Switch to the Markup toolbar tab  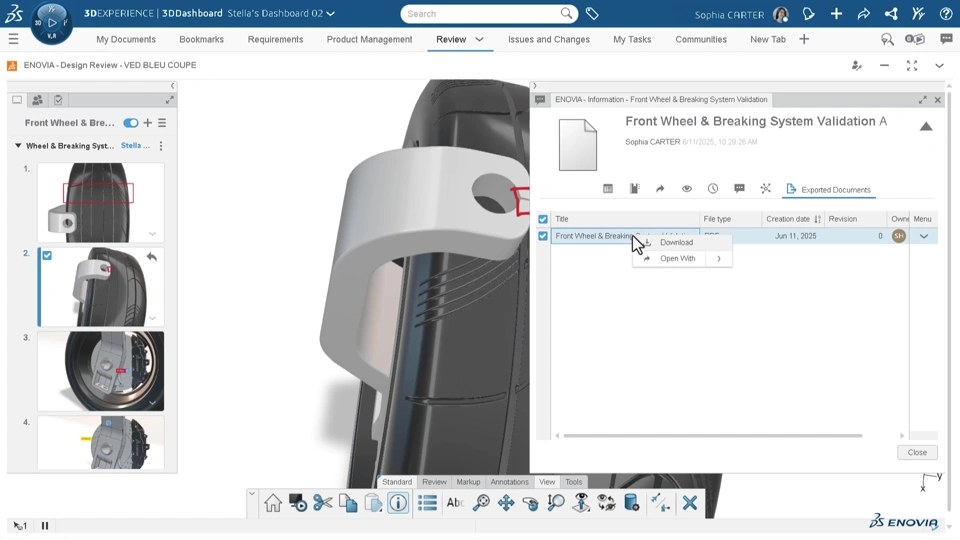468,482
